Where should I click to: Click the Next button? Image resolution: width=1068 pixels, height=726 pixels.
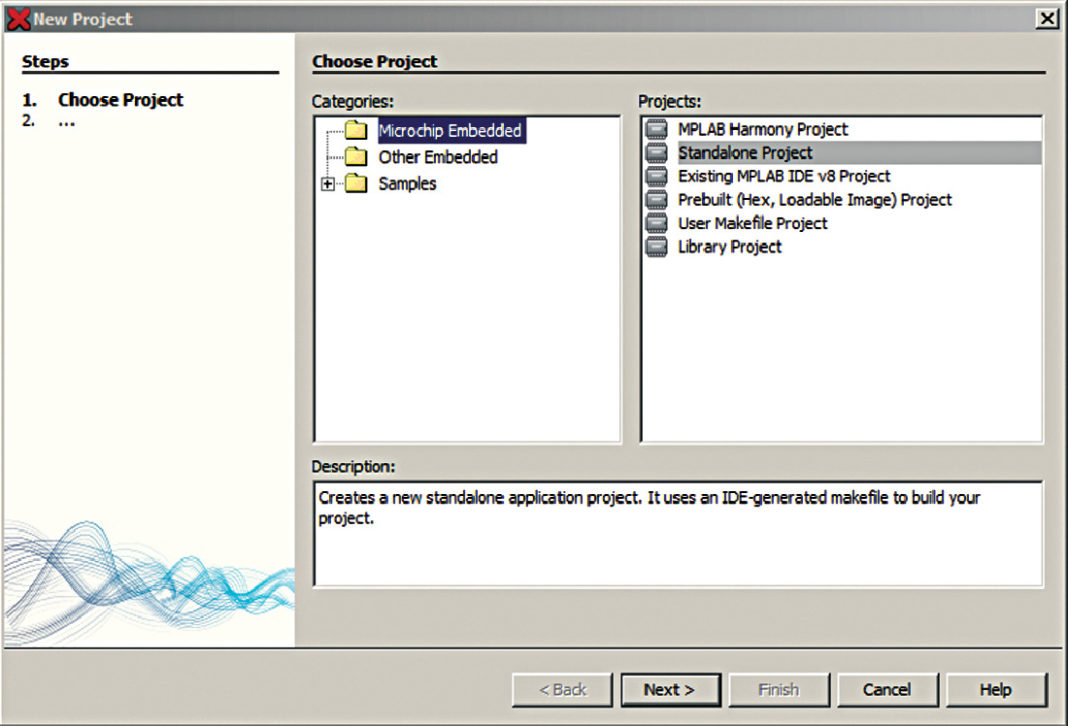[670, 689]
